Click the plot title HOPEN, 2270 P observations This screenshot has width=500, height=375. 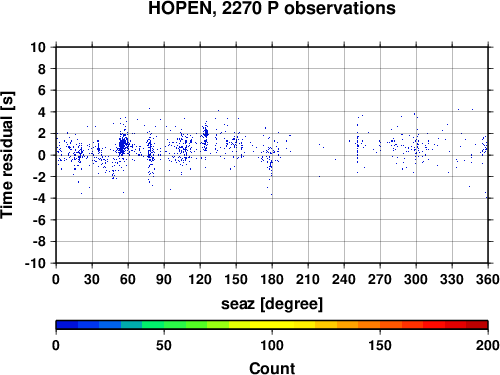coord(272,8)
